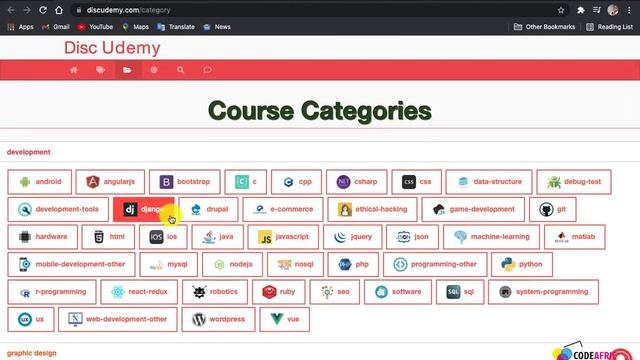
Task: Open the html category
Action: coord(108,237)
